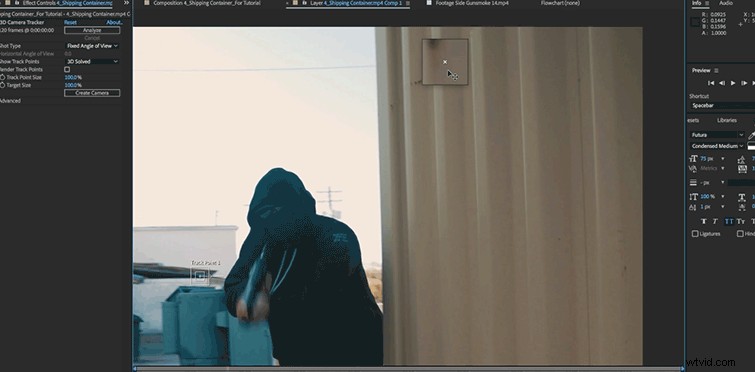Viewport: 755px width, 372px height.
Task: Click the horizontal scrollbar below the viewer
Action: [x=408, y=369]
